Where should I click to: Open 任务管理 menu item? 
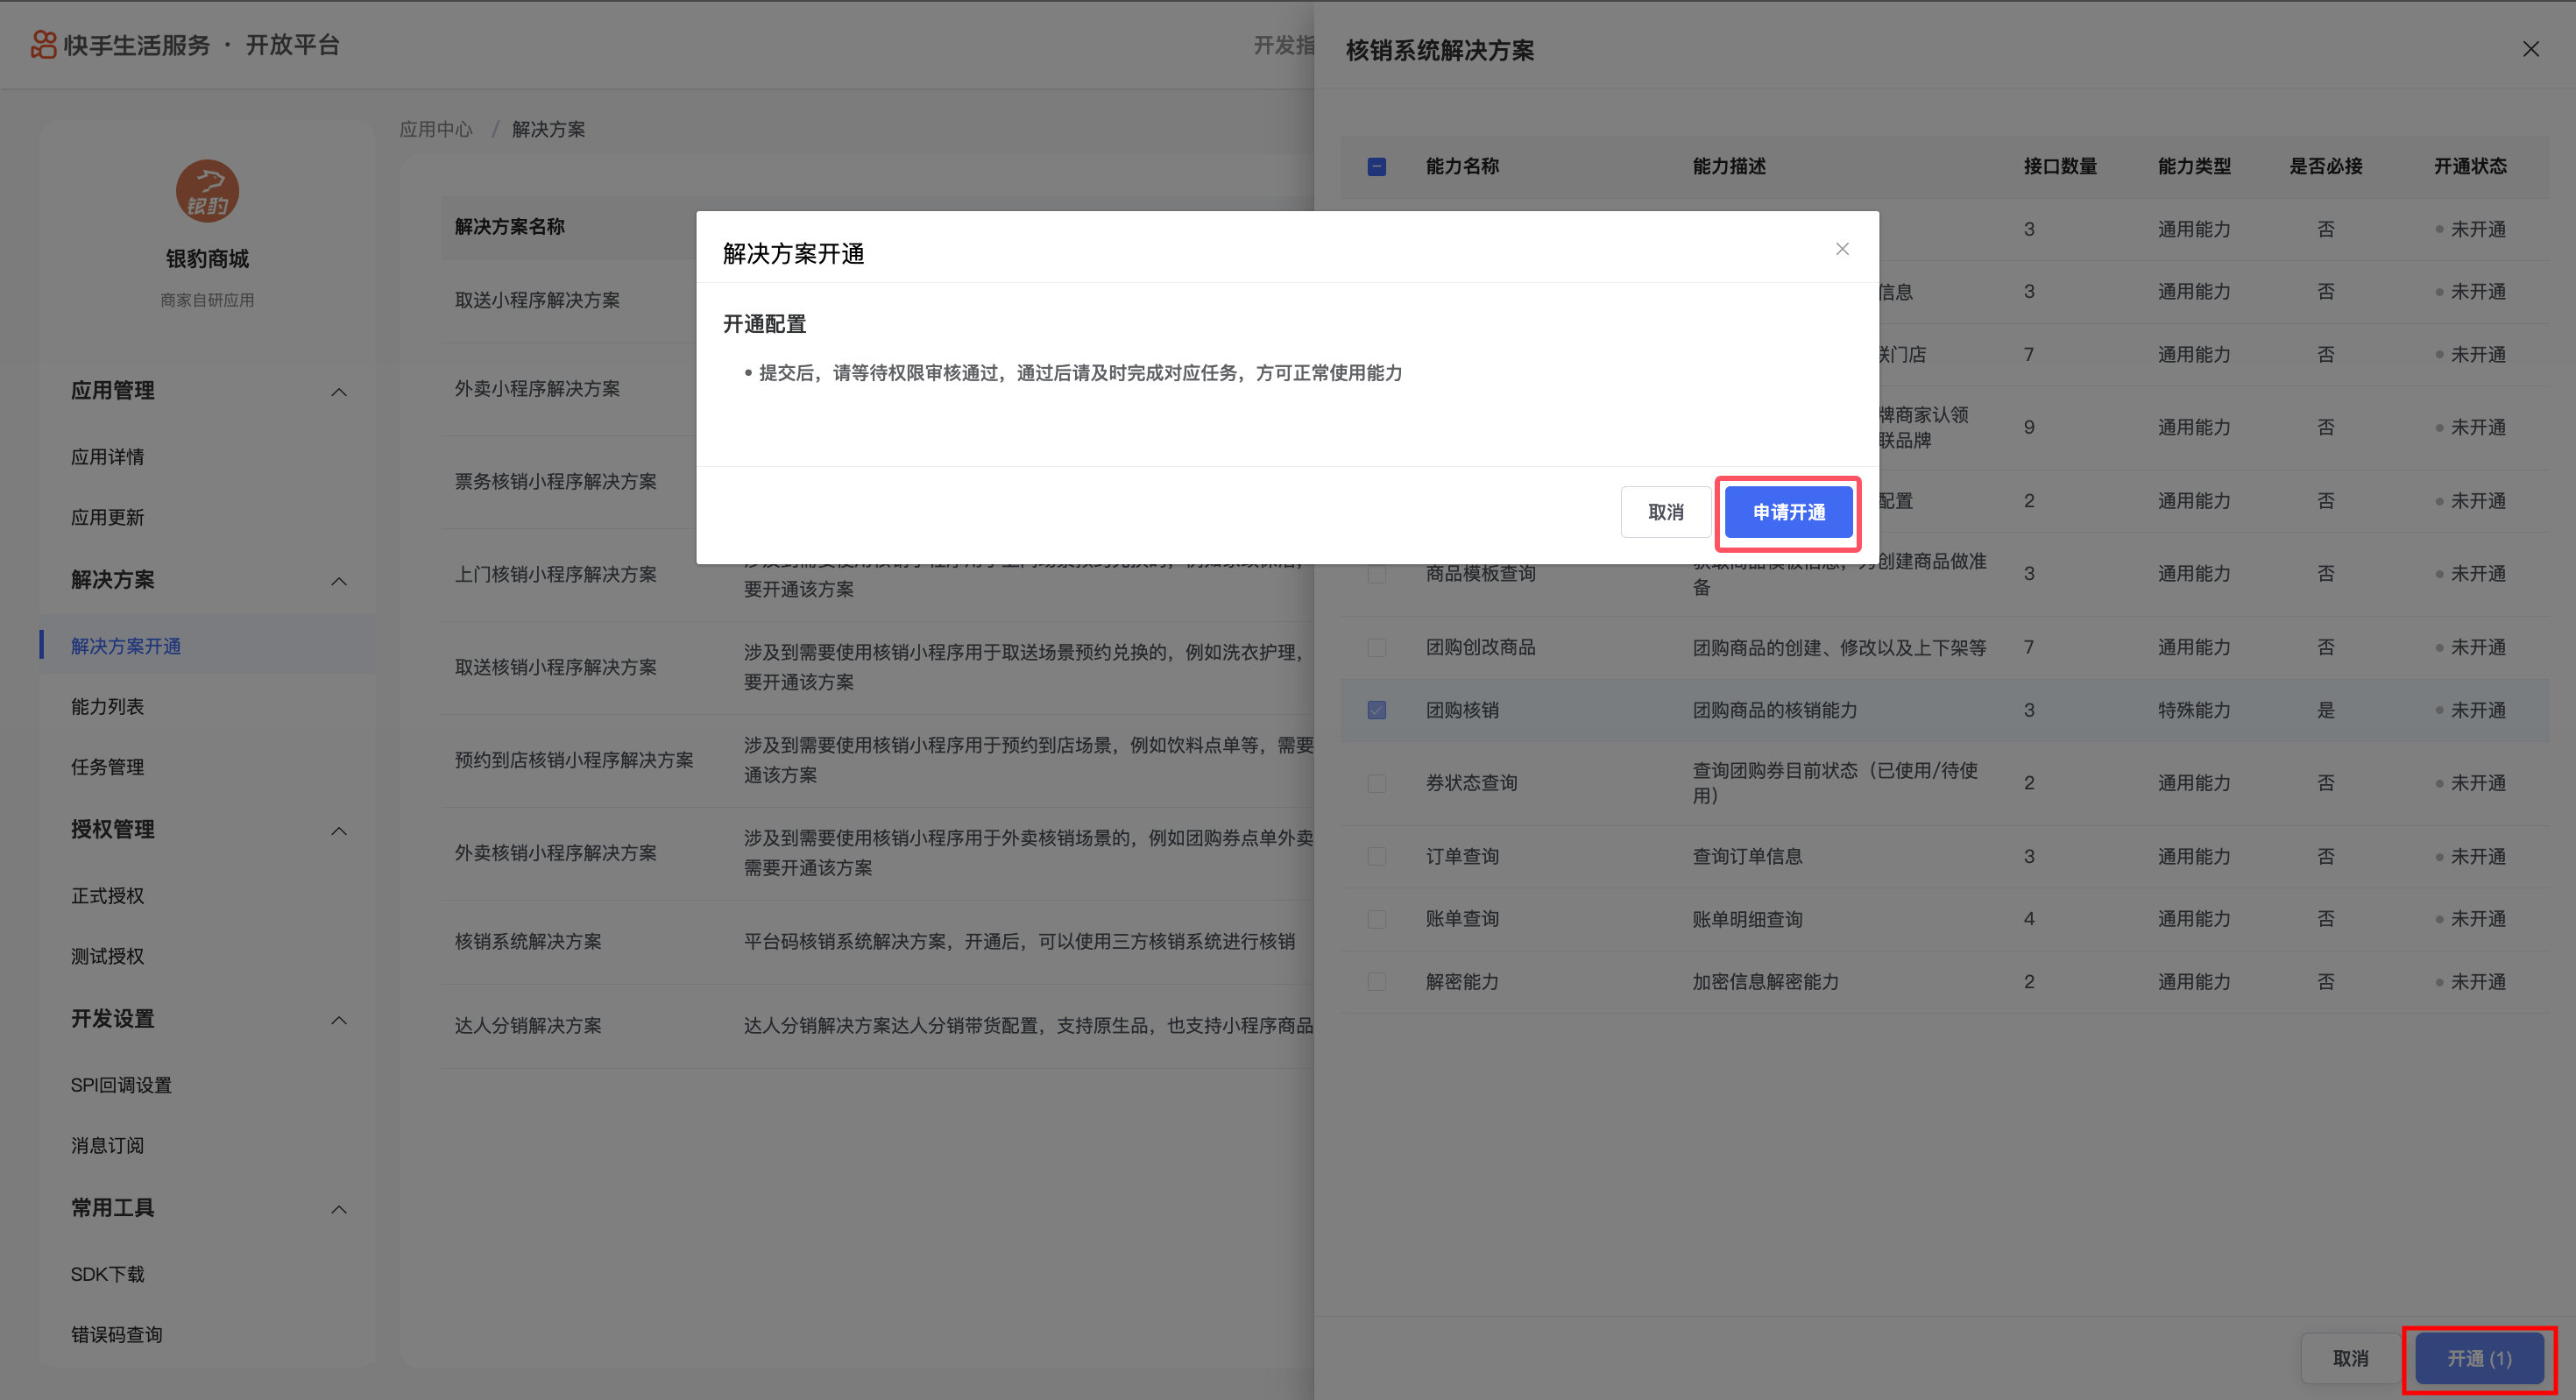[107, 767]
